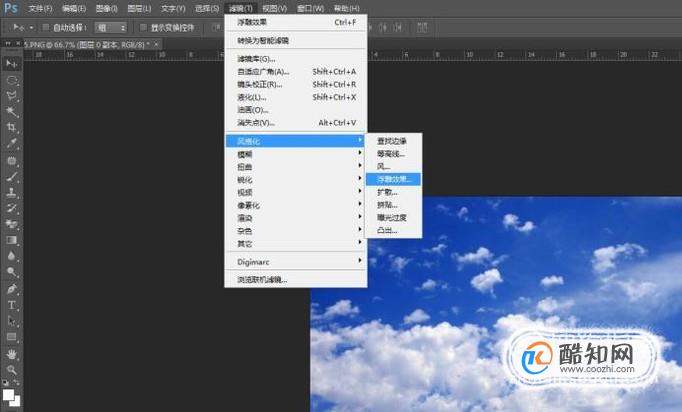Image resolution: width=682 pixels, height=412 pixels.
Task: Open the 选择(S) menu
Action: (207, 8)
